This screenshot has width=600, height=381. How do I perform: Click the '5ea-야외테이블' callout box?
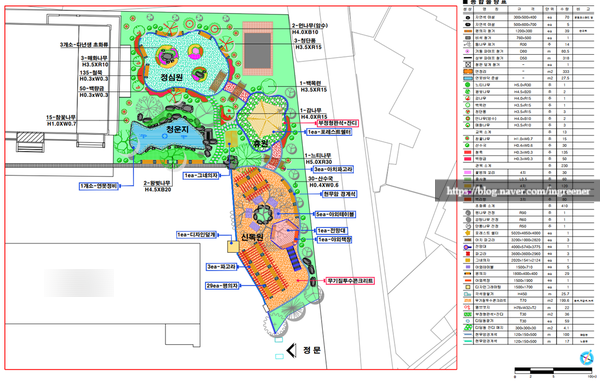tap(335, 214)
